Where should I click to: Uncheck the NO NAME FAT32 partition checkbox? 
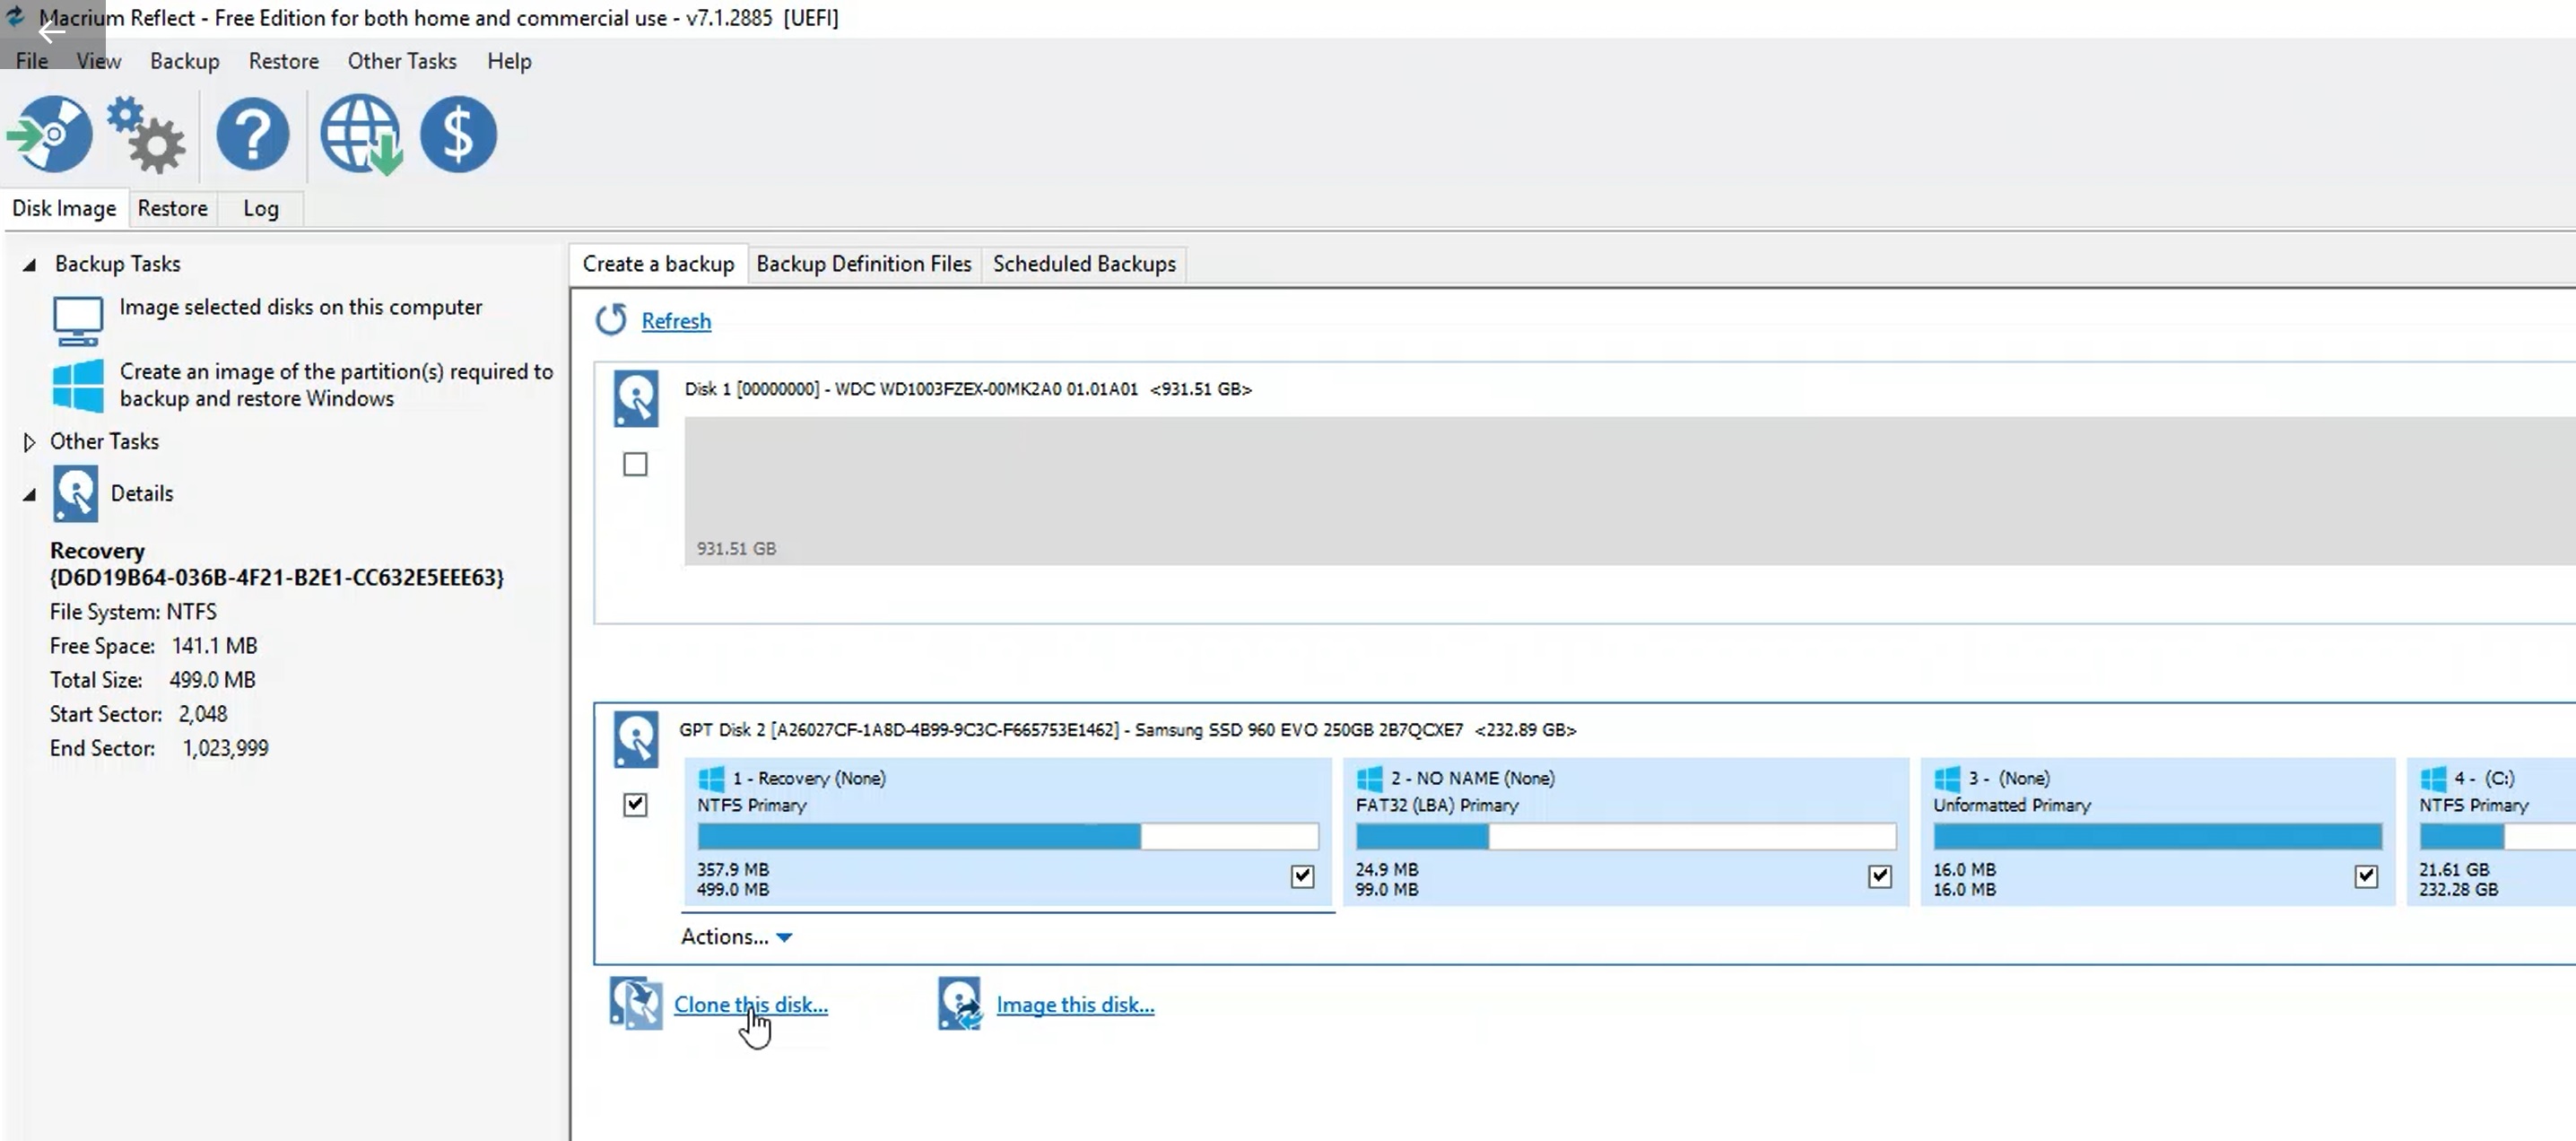[1880, 876]
